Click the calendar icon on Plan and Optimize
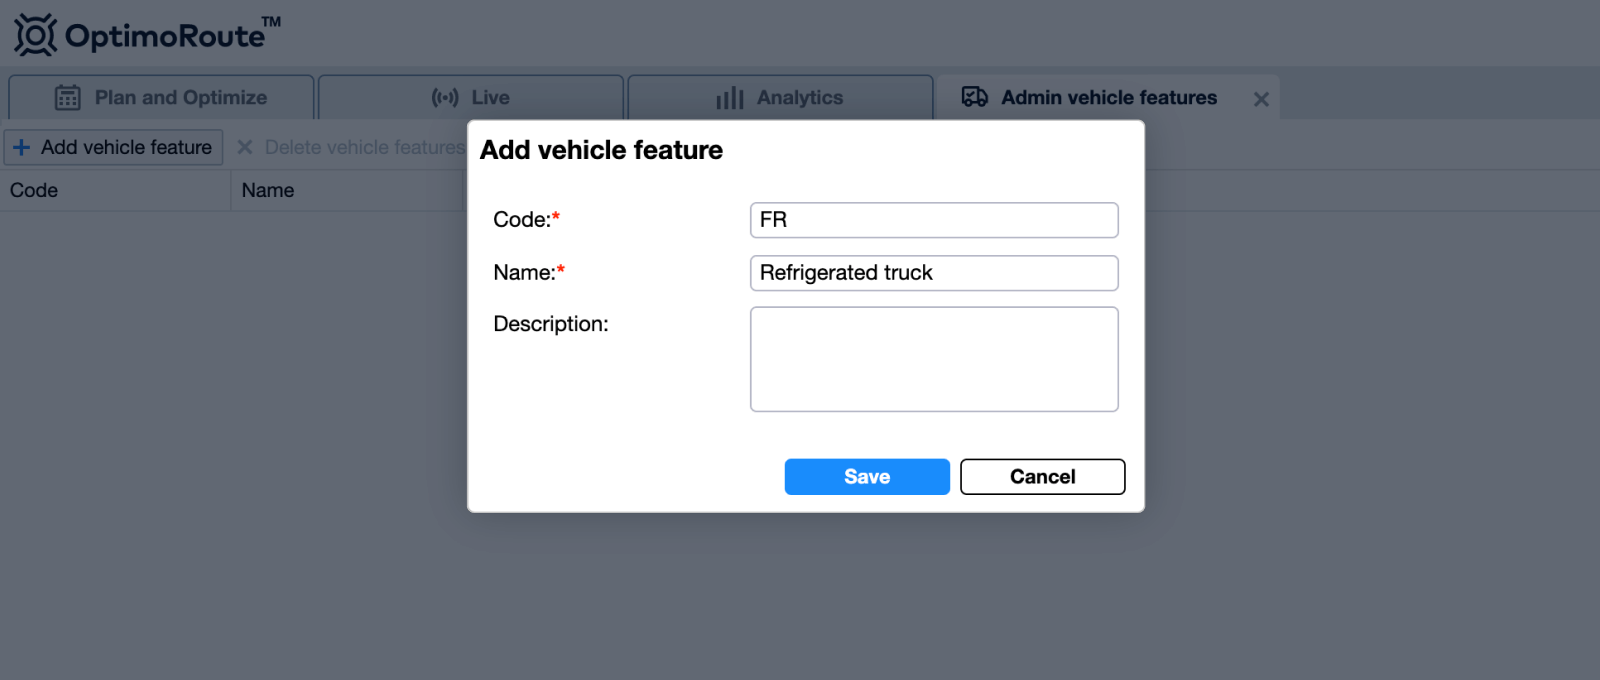 click(x=67, y=98)
